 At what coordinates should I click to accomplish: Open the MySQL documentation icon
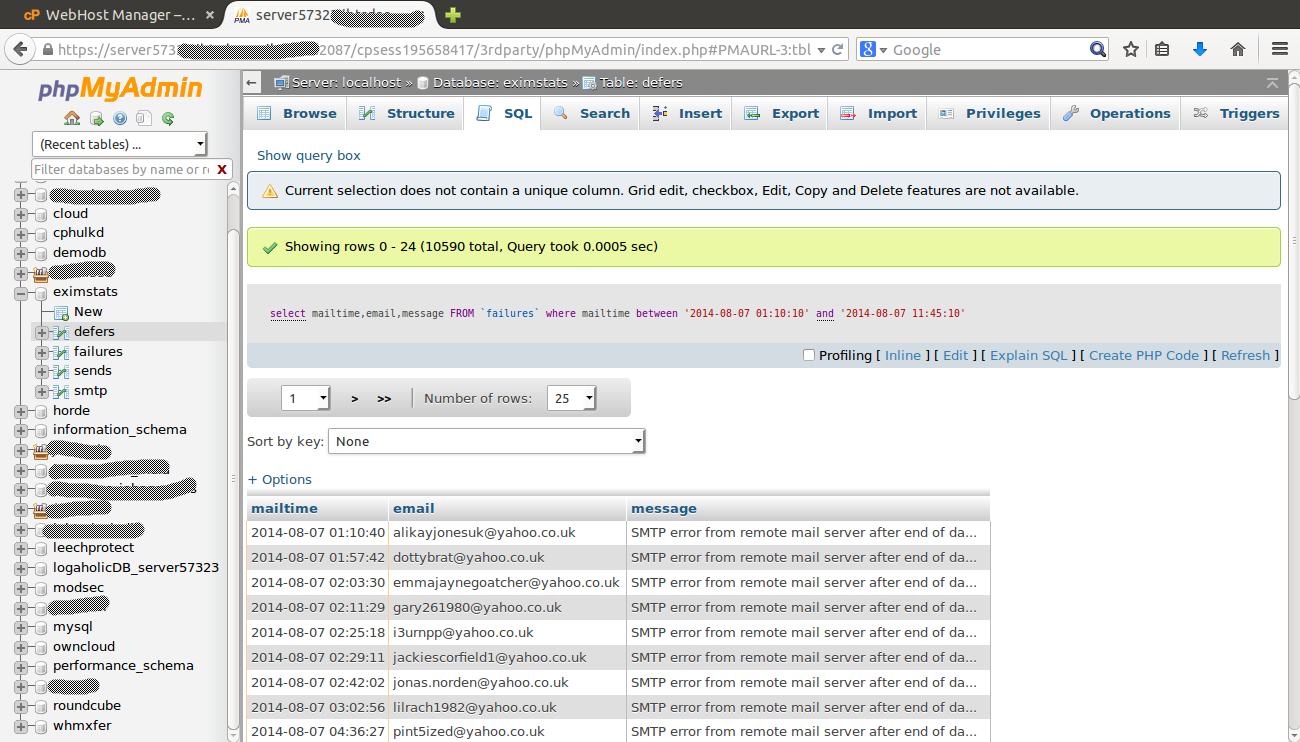point(144,118)
